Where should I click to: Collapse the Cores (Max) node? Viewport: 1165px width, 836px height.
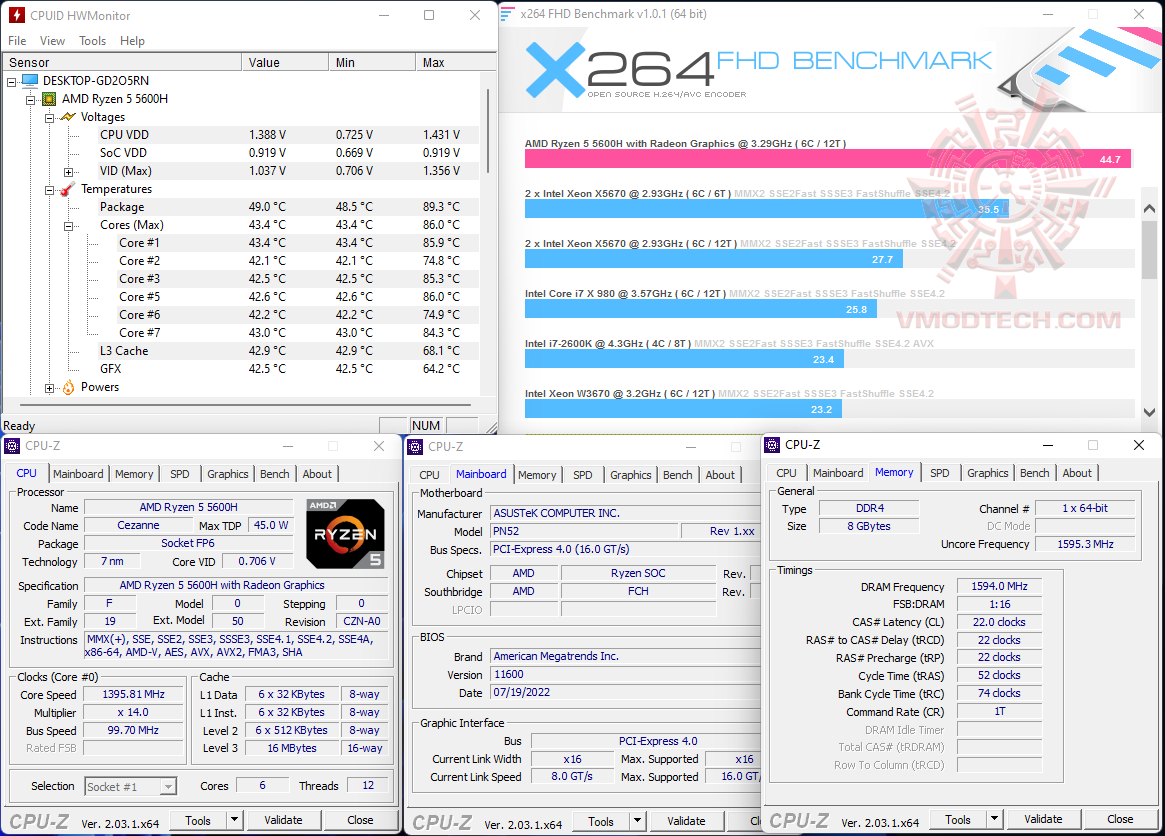[68, 226]
